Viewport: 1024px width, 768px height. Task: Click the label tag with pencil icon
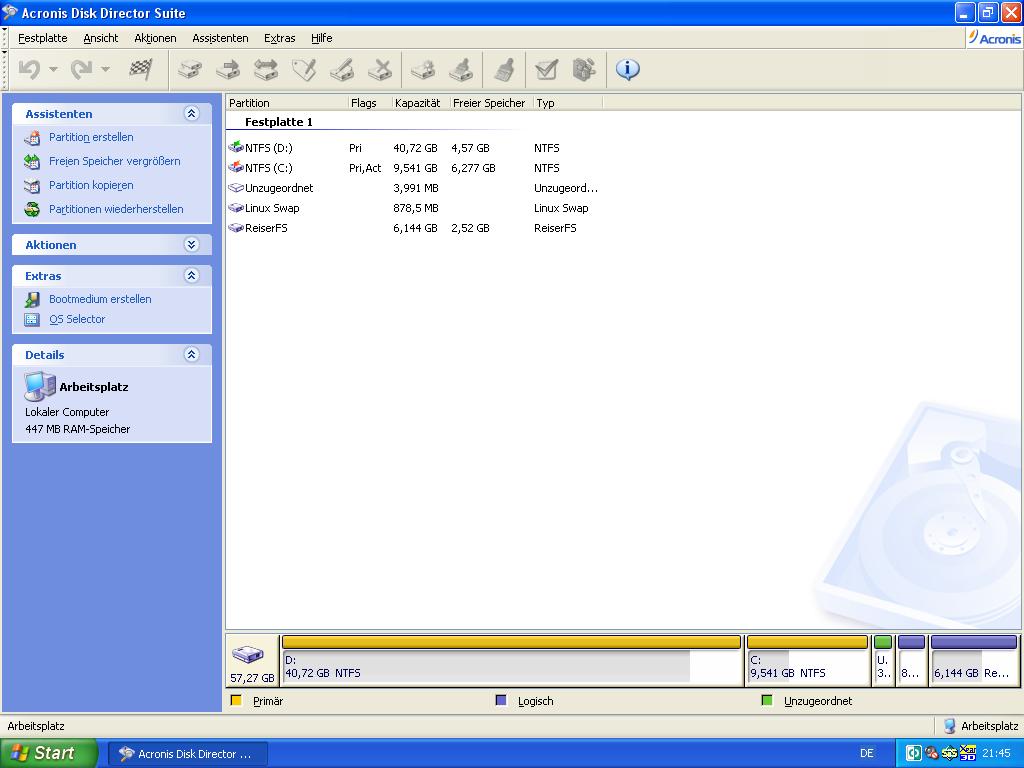tap(304, 69)
